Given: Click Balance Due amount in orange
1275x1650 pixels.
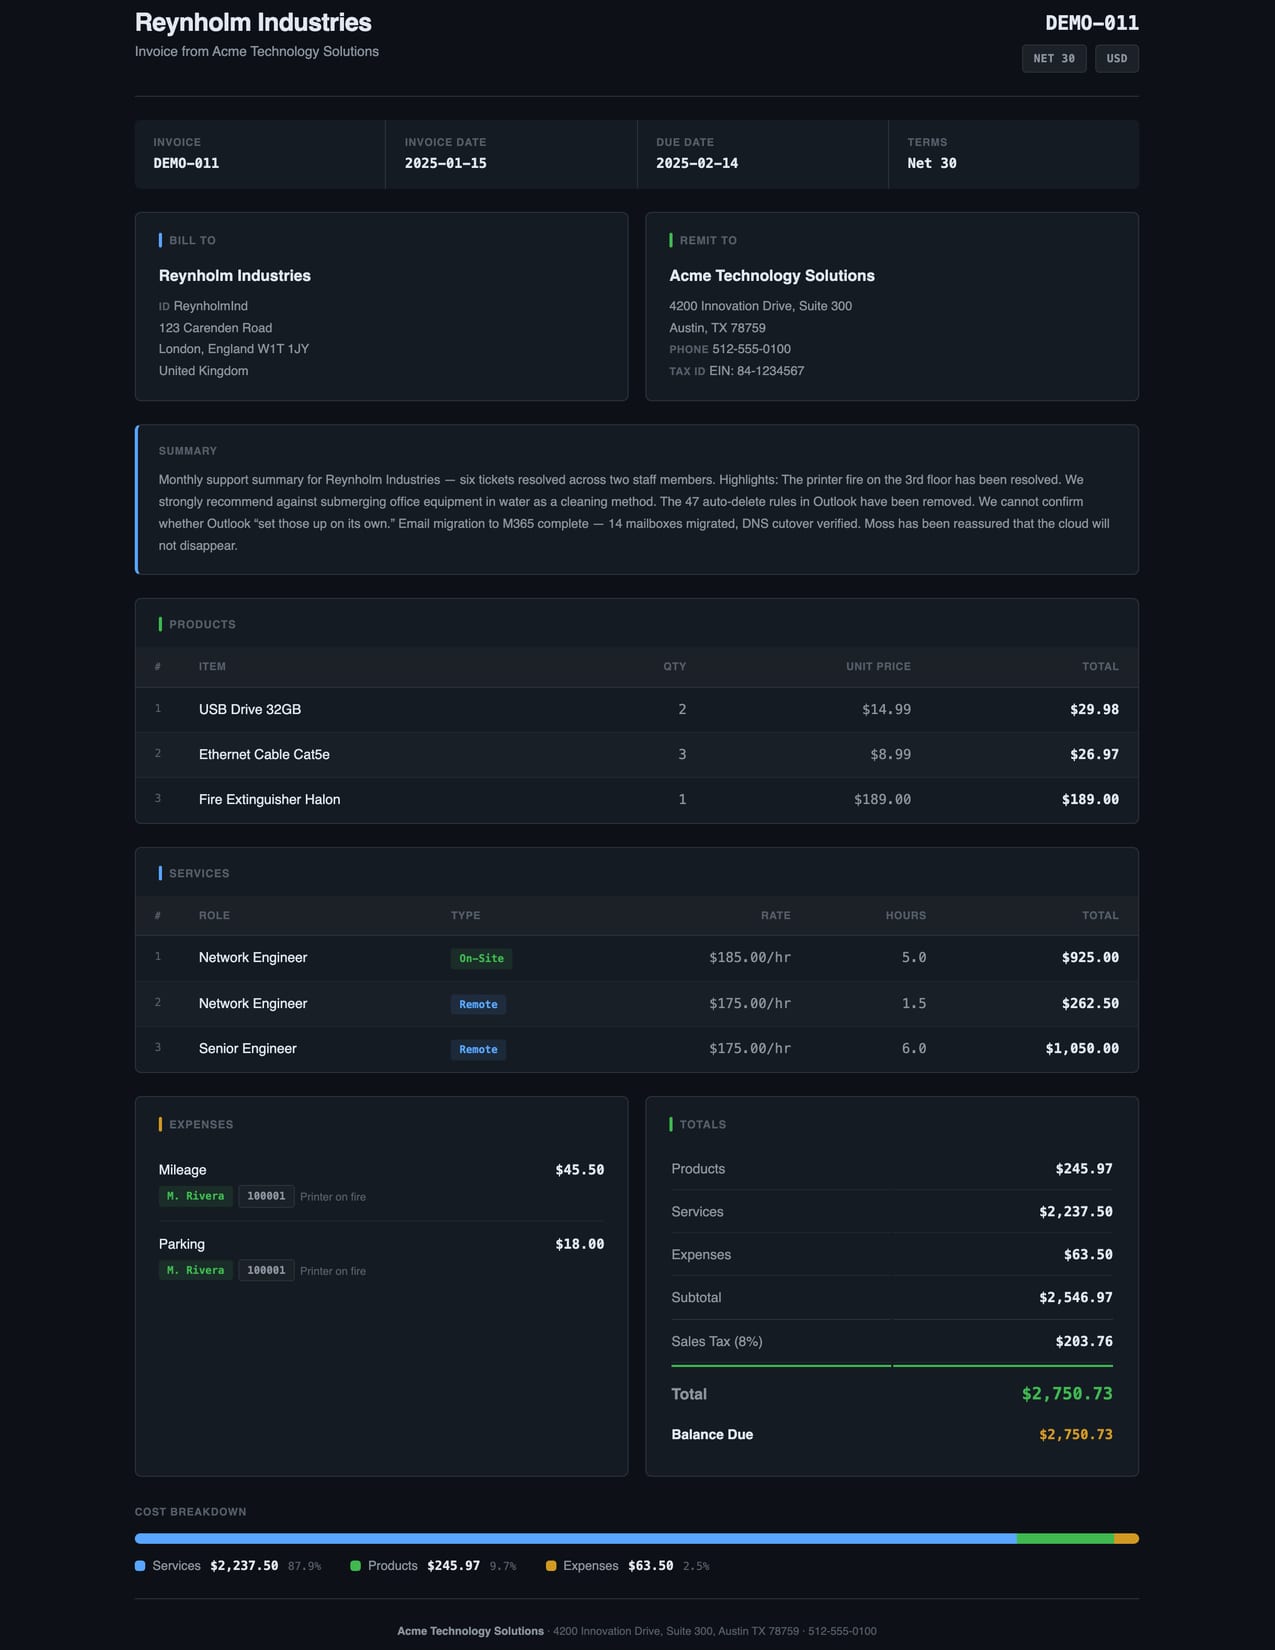Looking at the screenshot, I should tap(1076, 1434).
